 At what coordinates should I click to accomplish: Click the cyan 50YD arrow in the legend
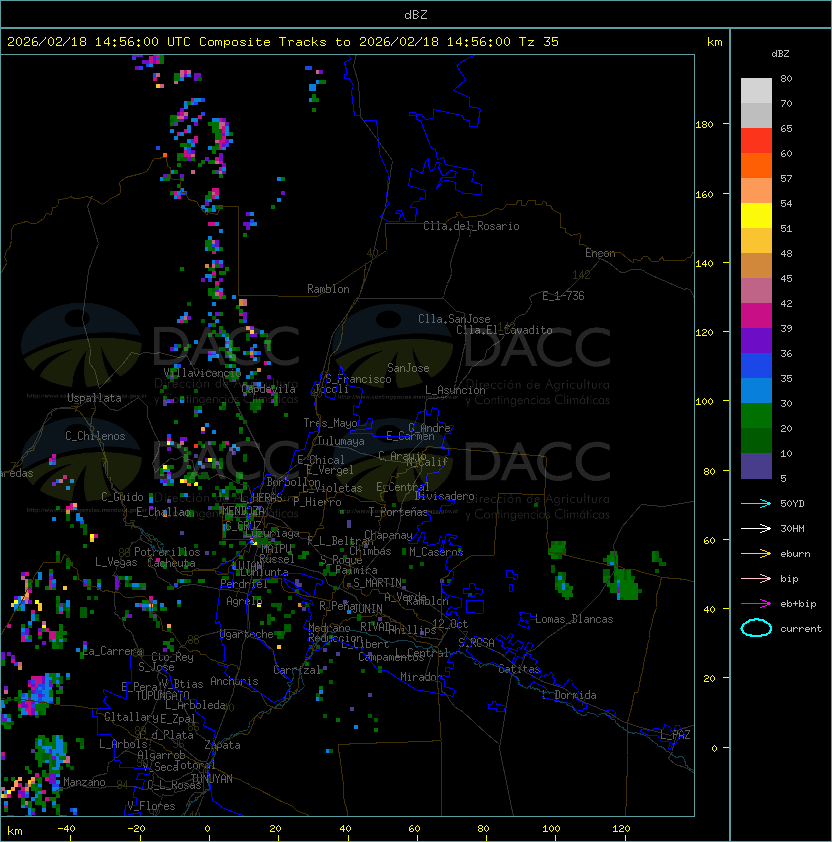coord(756,503)
